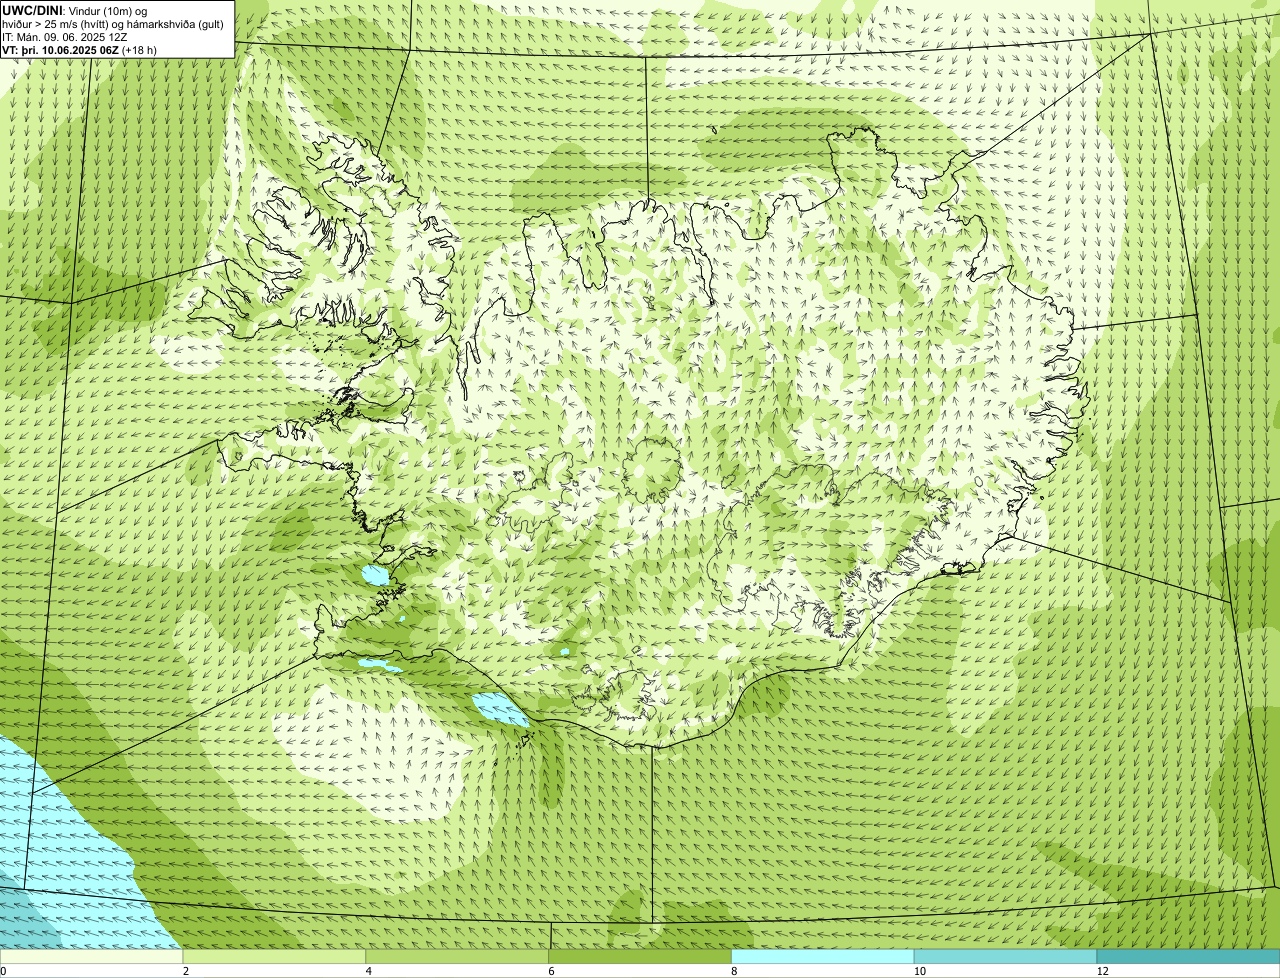Click the 'IT: Mán. 09. 06. 2025 12Z' line
1280x978 pixels.
(64, 36)
